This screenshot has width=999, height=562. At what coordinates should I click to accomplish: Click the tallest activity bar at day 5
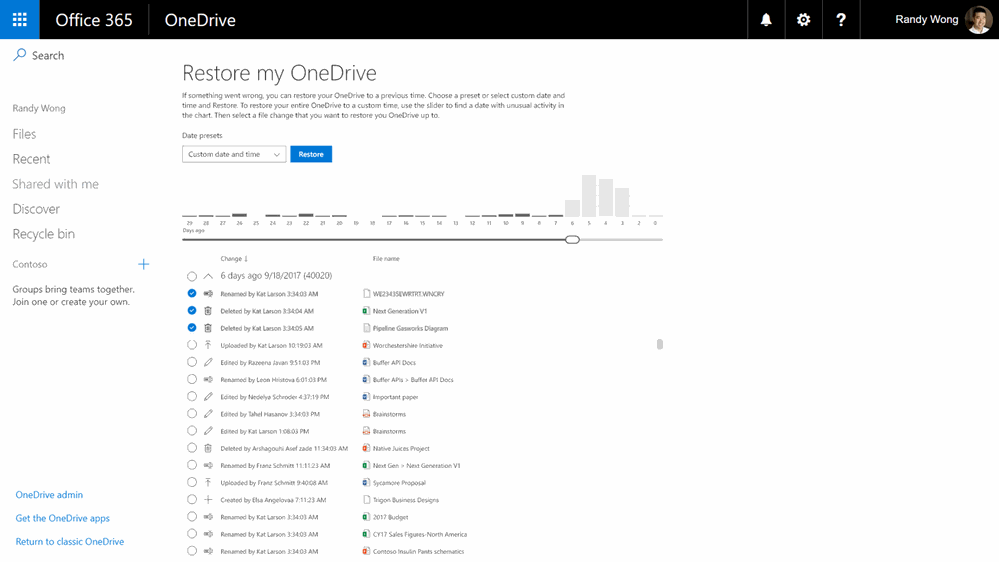(589, 196)
